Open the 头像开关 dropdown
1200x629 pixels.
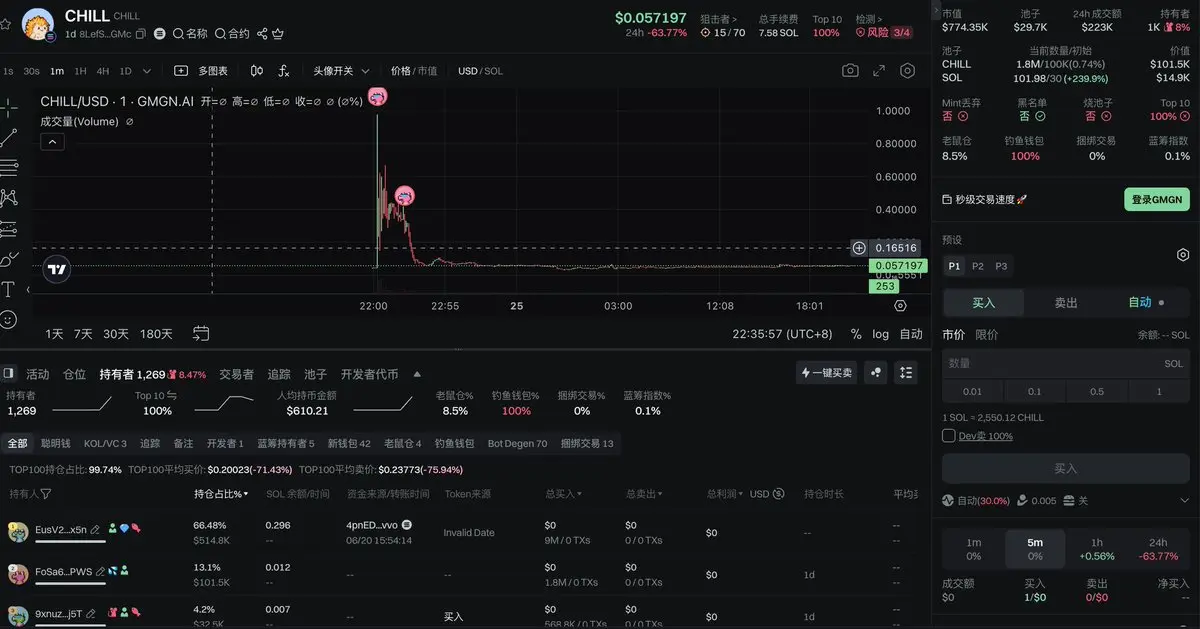click(x=341, y=71)
